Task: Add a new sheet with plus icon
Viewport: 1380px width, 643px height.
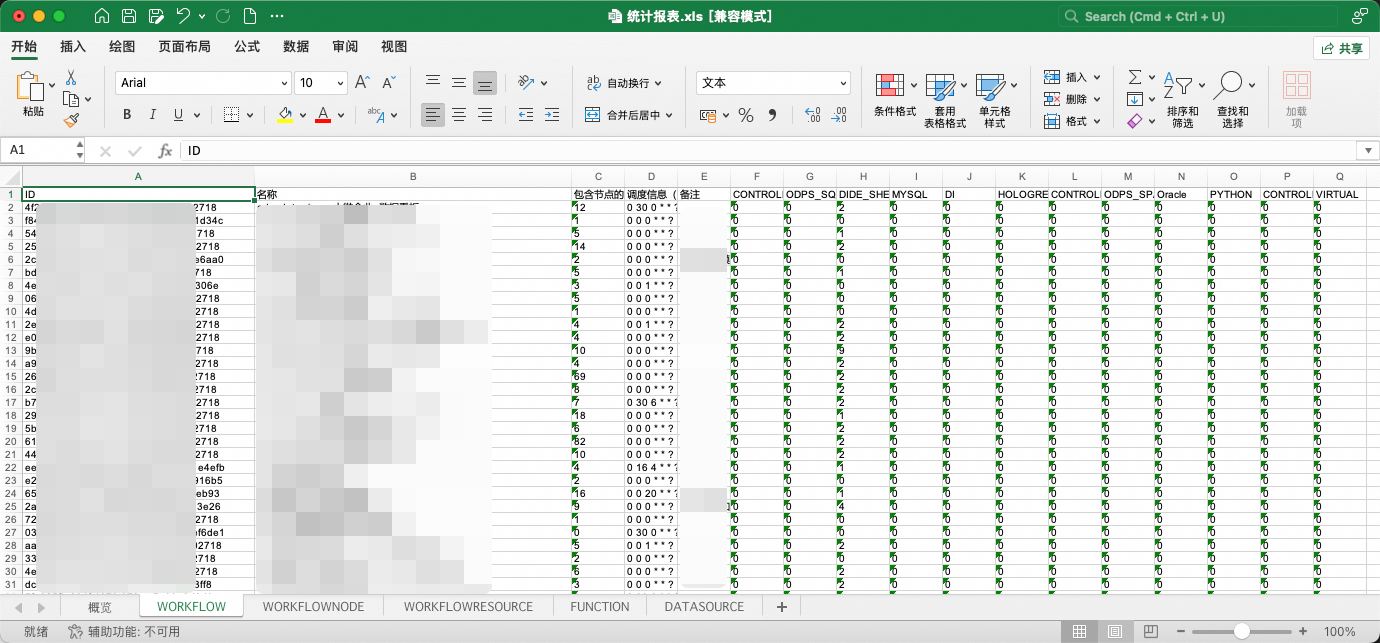Action: [782, 607]
